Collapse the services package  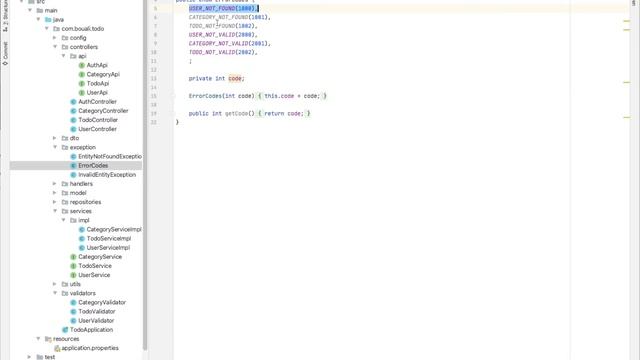click(55, 211)
